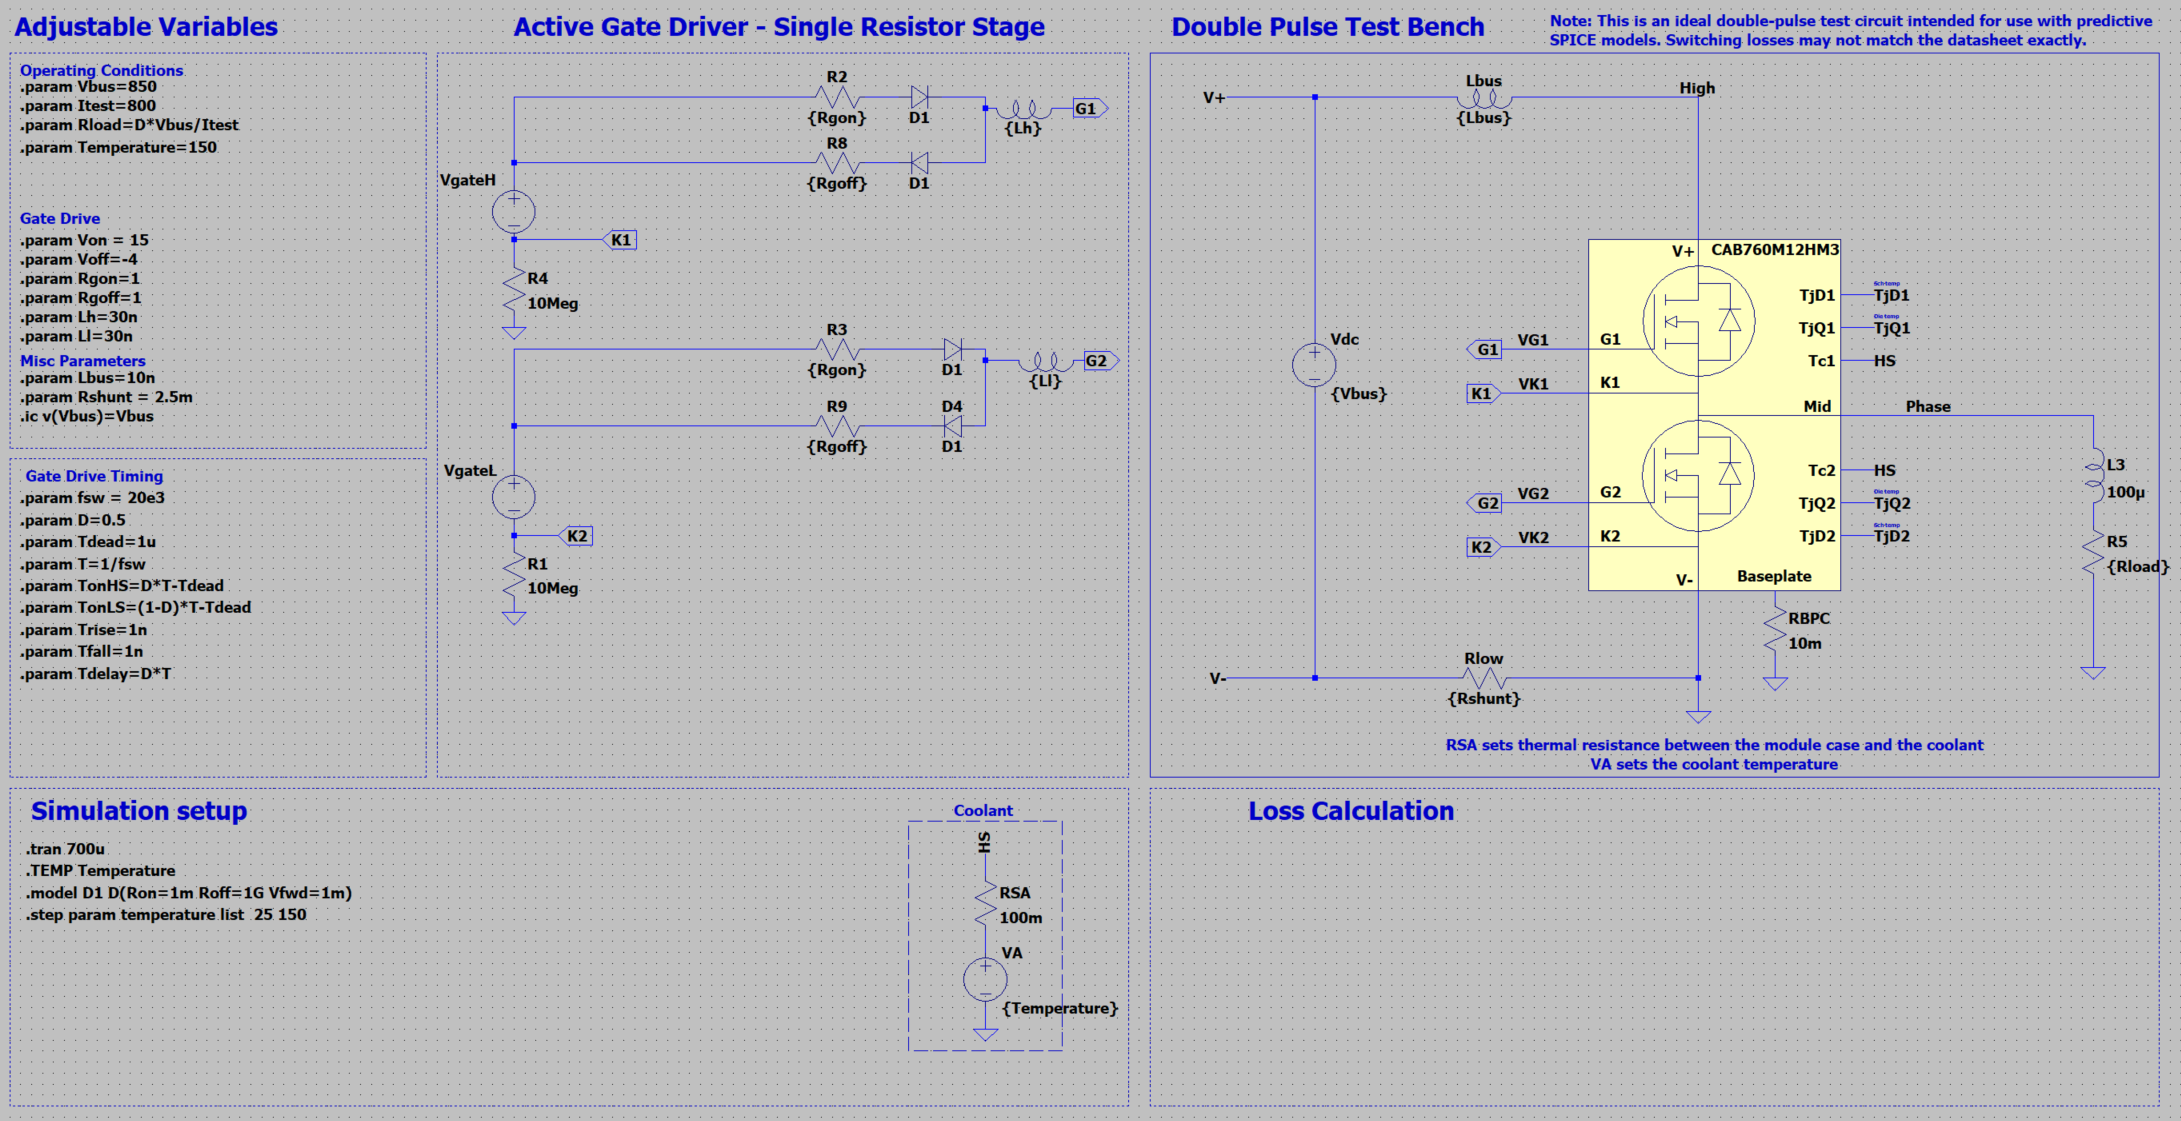Select the Vdc voltage source symbol
This screenshot has width=2181, height=1121.
1314,365
